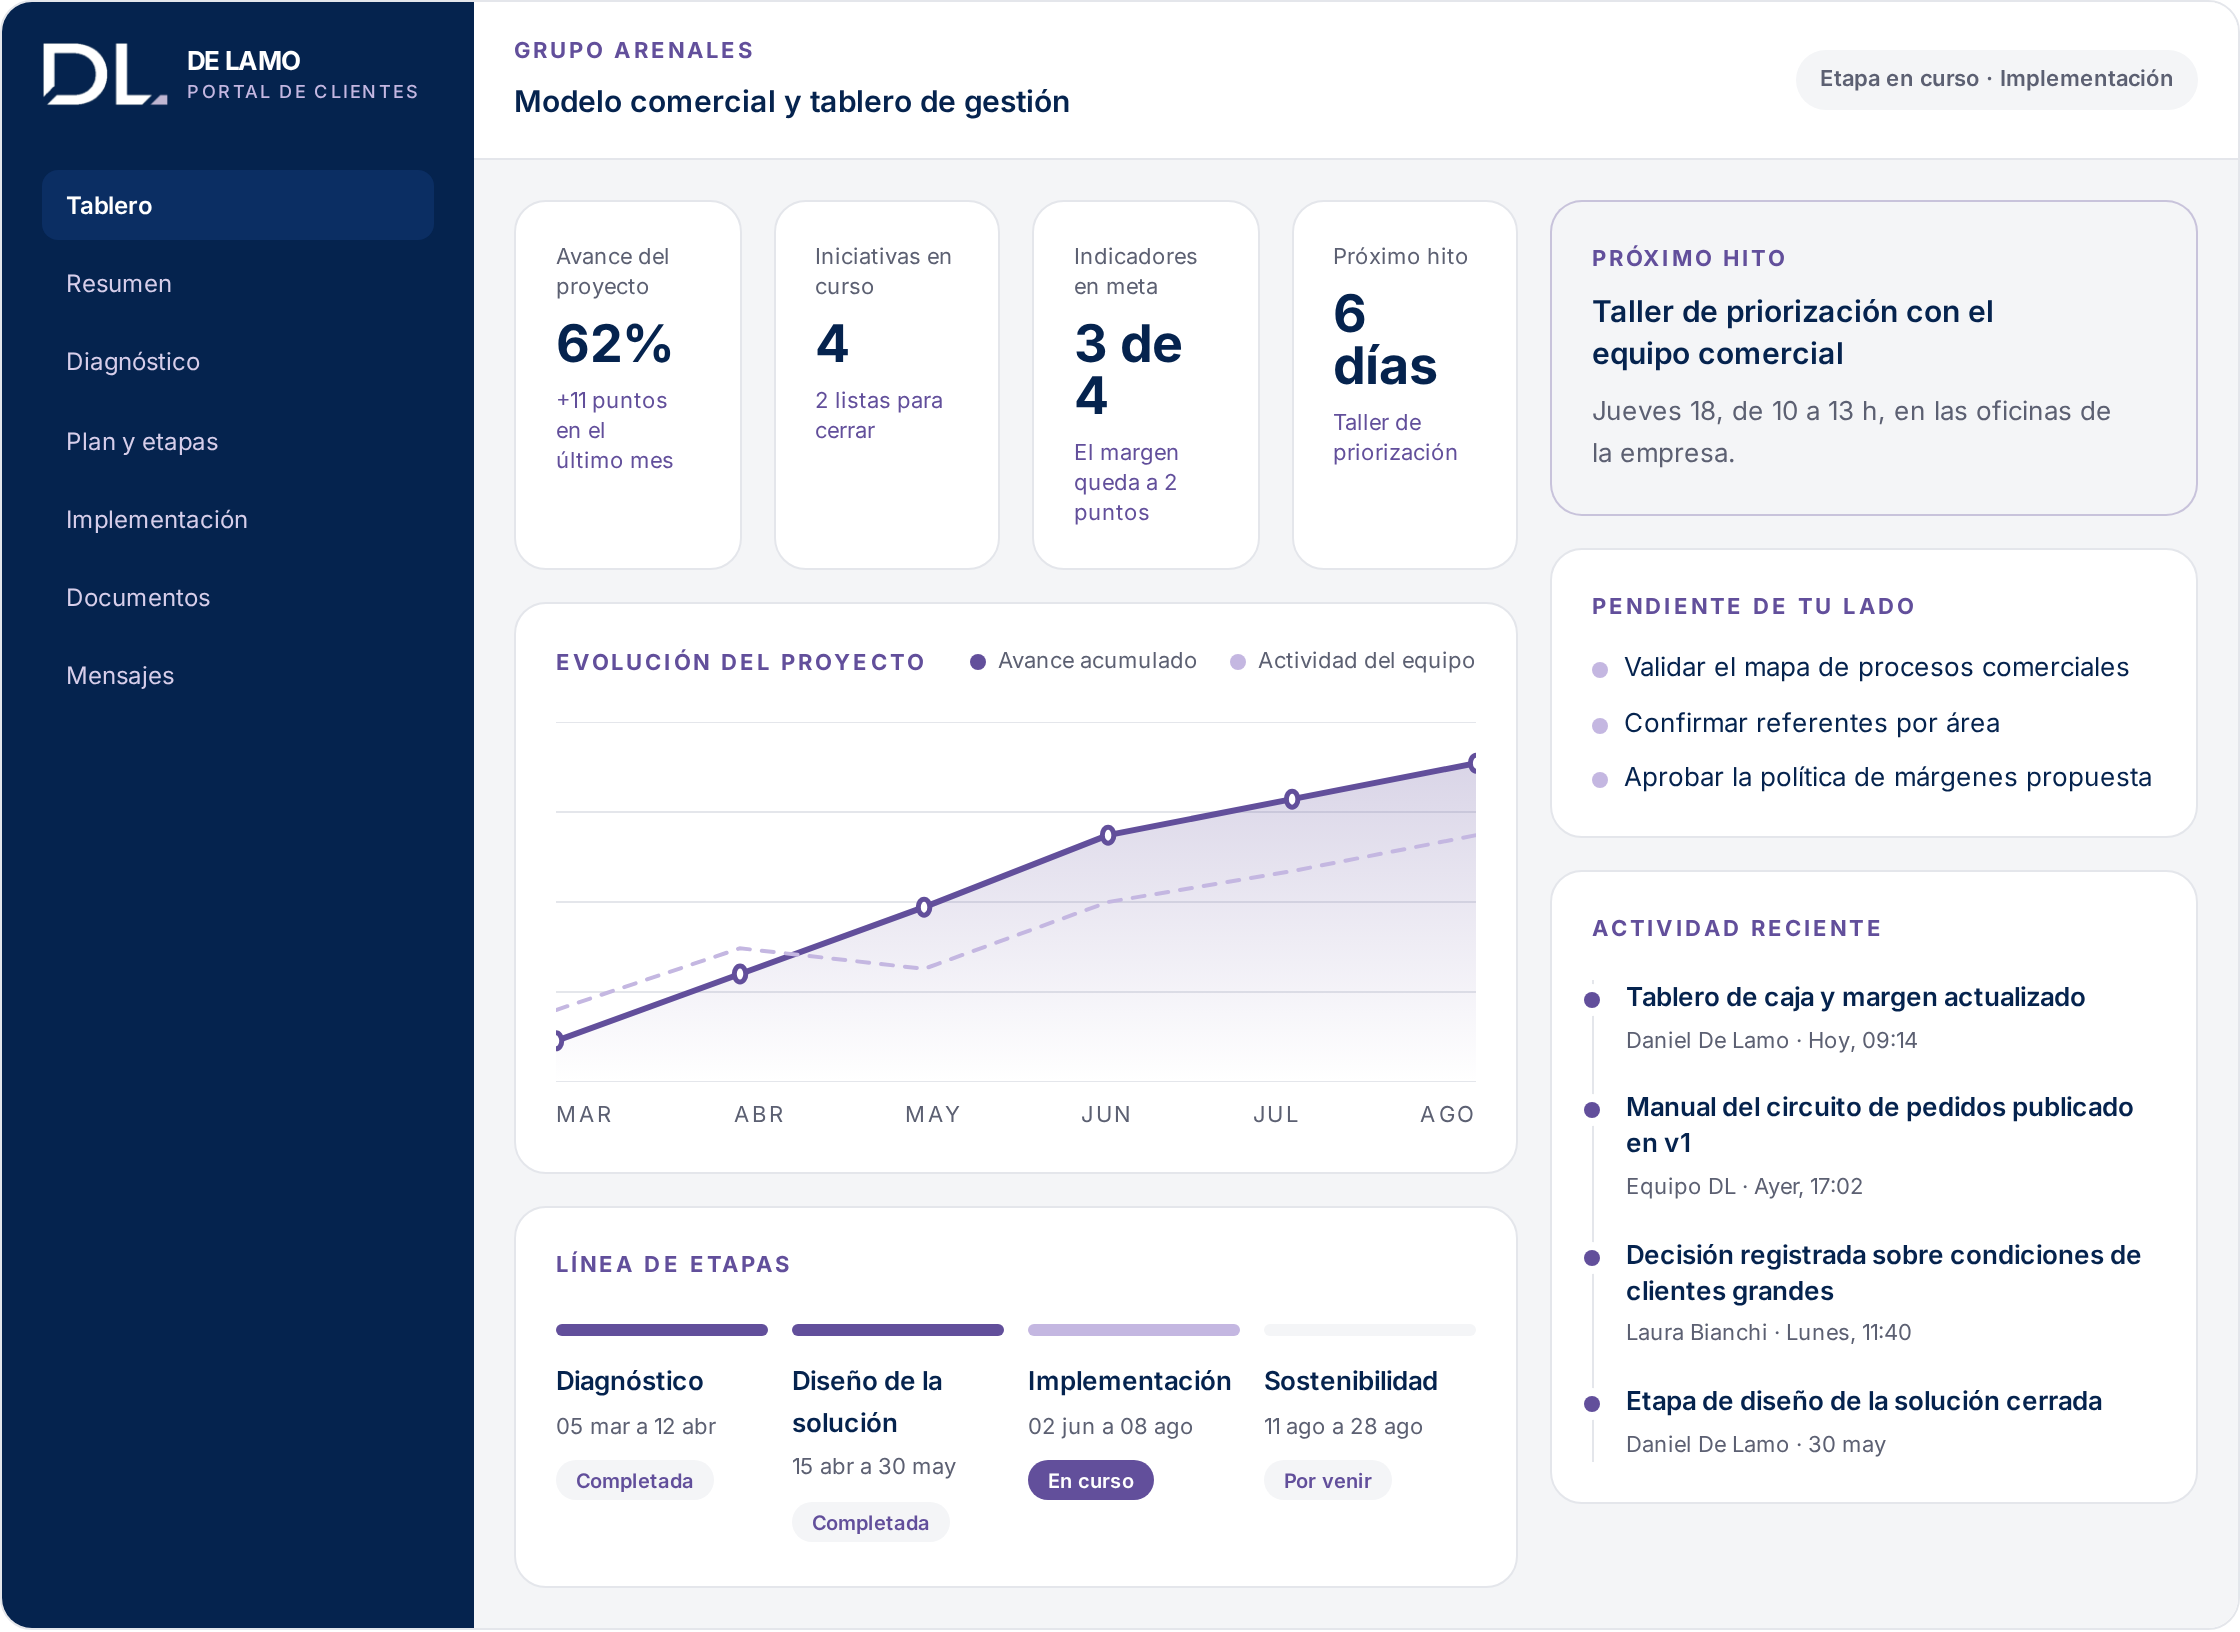Image resolution: width=2240 pixels, height=1632 pixels.
Task: Click the Actividad del equipo legend dot
Action: tap(1238, 662)
